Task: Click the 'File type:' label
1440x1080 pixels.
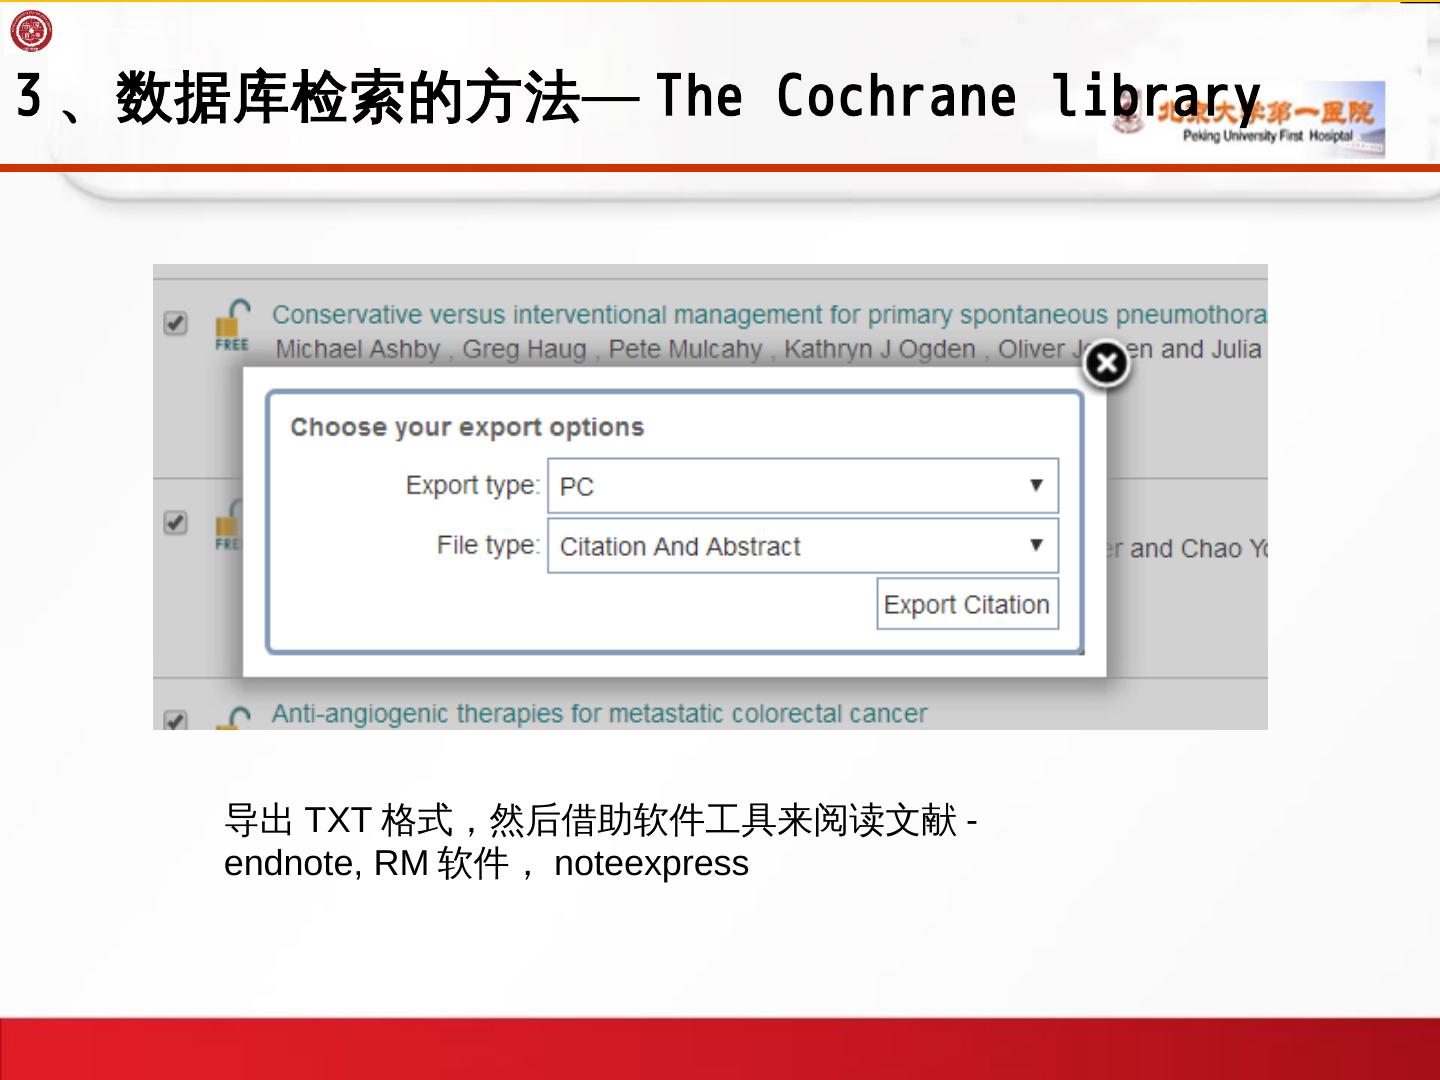Action: coord(488,545)
